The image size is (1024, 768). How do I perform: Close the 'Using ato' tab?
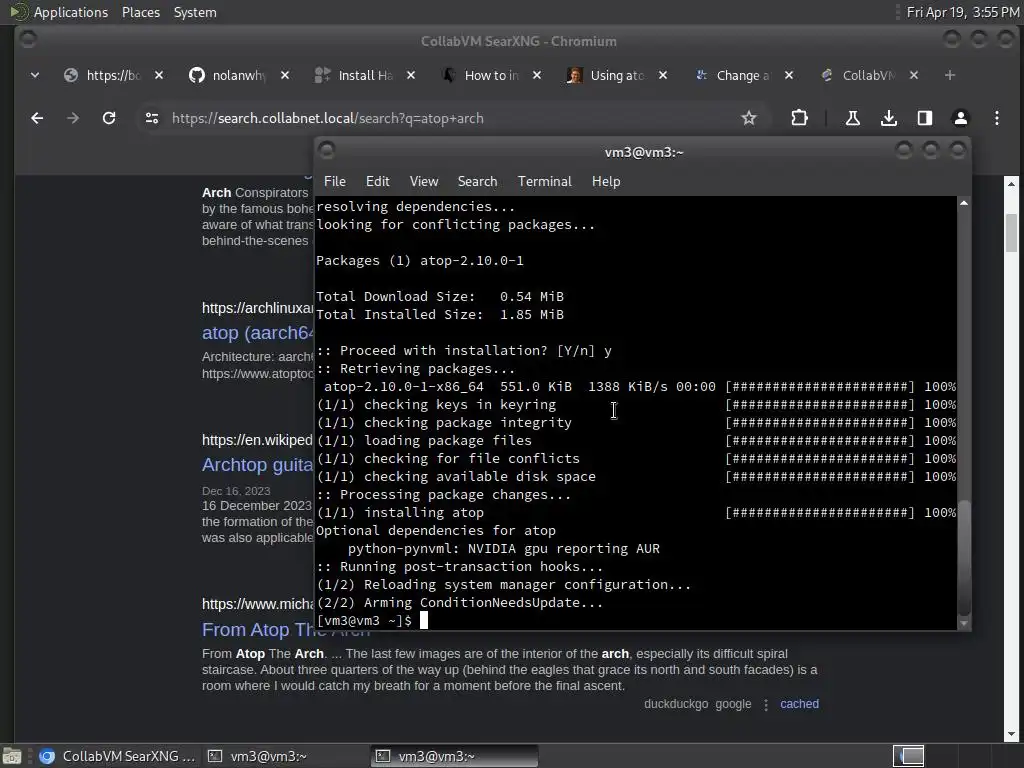[x=663, y=75]
